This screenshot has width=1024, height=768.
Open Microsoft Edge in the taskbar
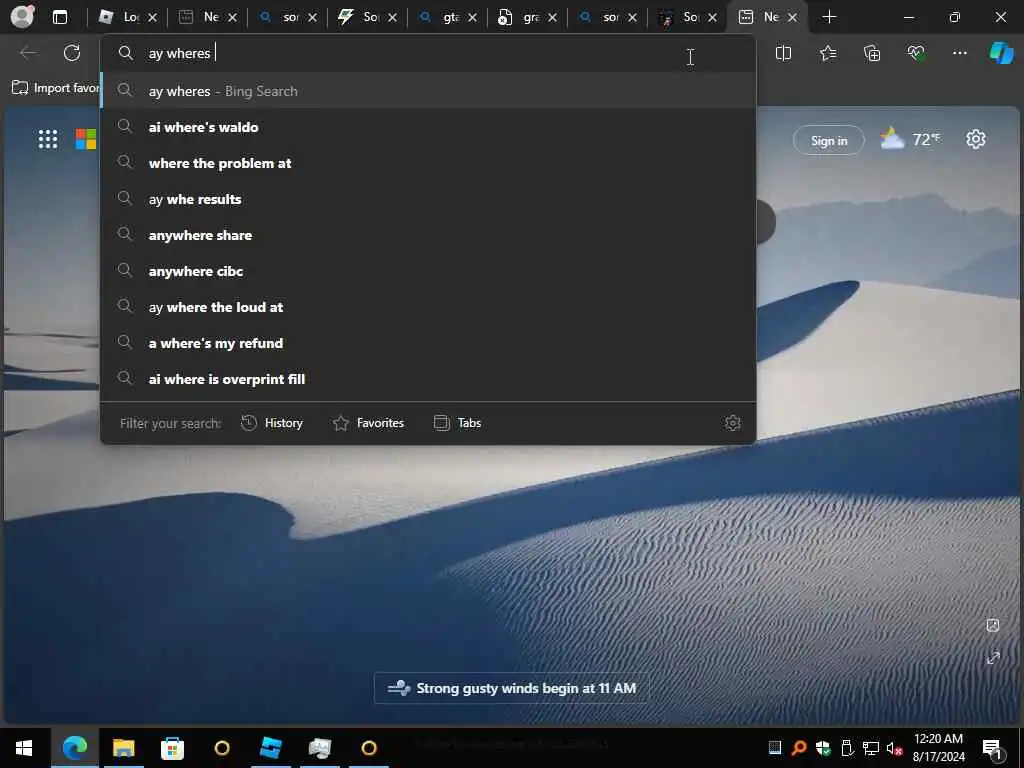click(74, 748)
